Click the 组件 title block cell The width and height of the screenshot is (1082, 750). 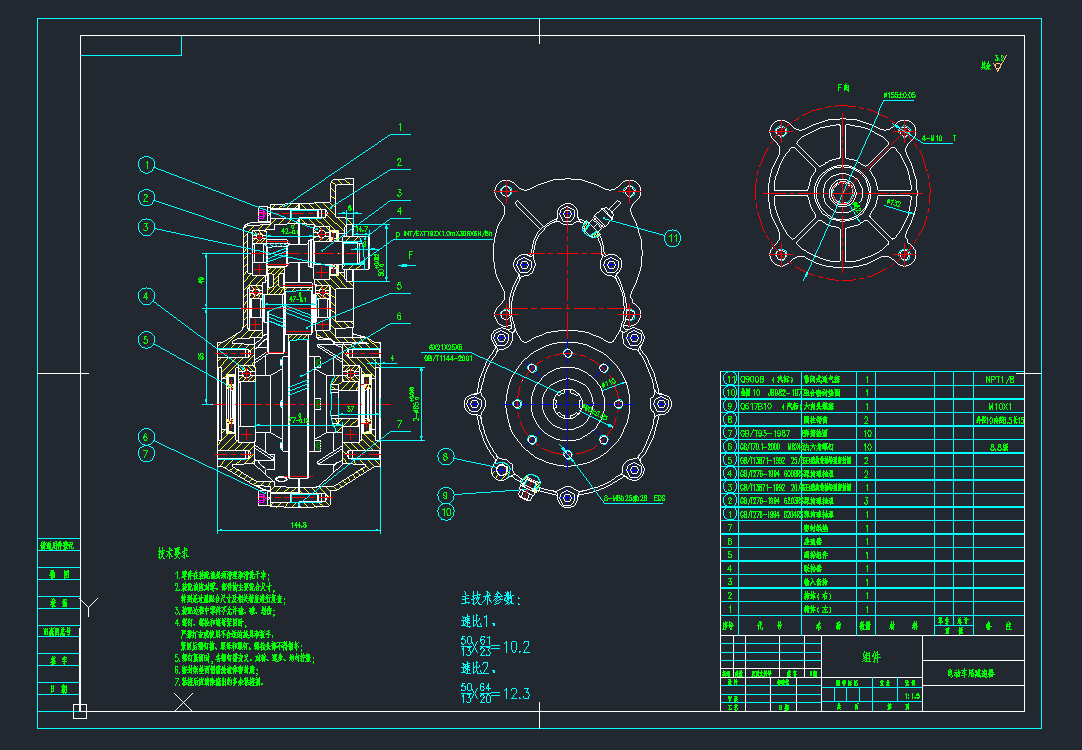870,658
